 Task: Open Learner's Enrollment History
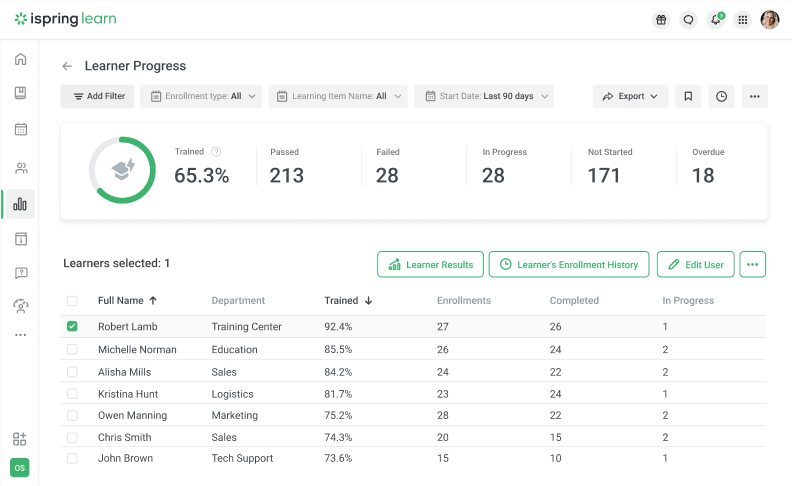(x=569, y=264)
